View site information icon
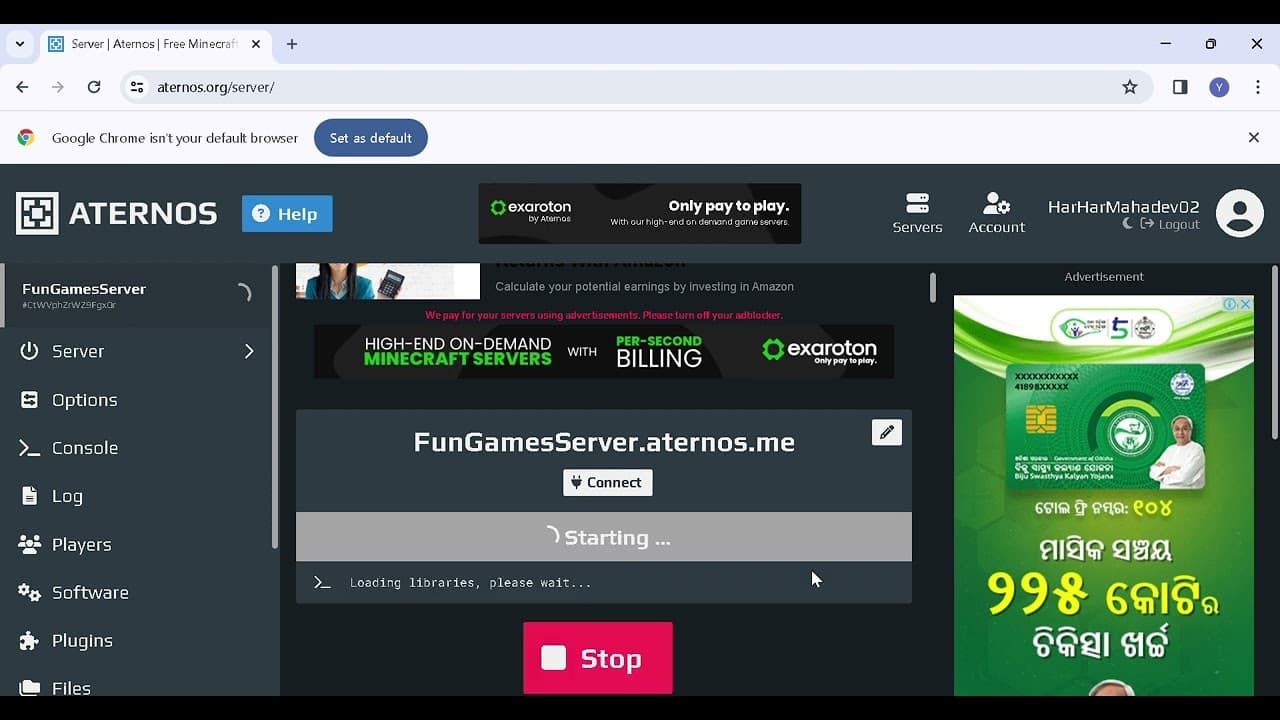 (137, 87)
